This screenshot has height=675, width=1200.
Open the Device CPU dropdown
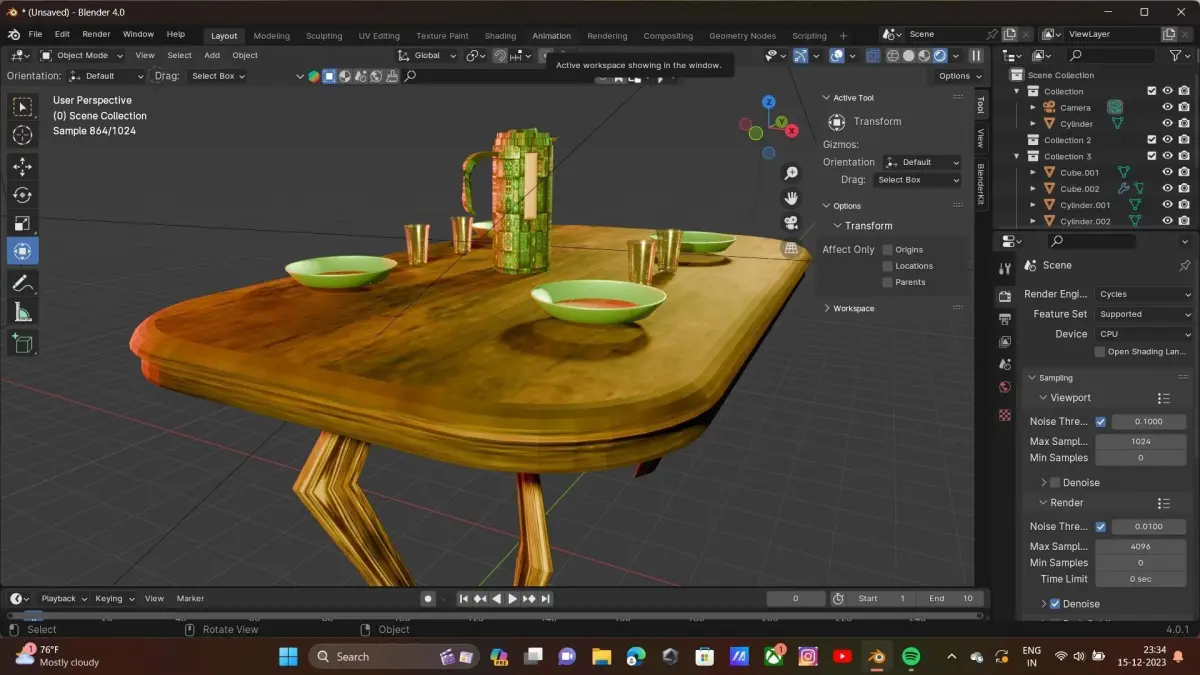(1144, 334)
